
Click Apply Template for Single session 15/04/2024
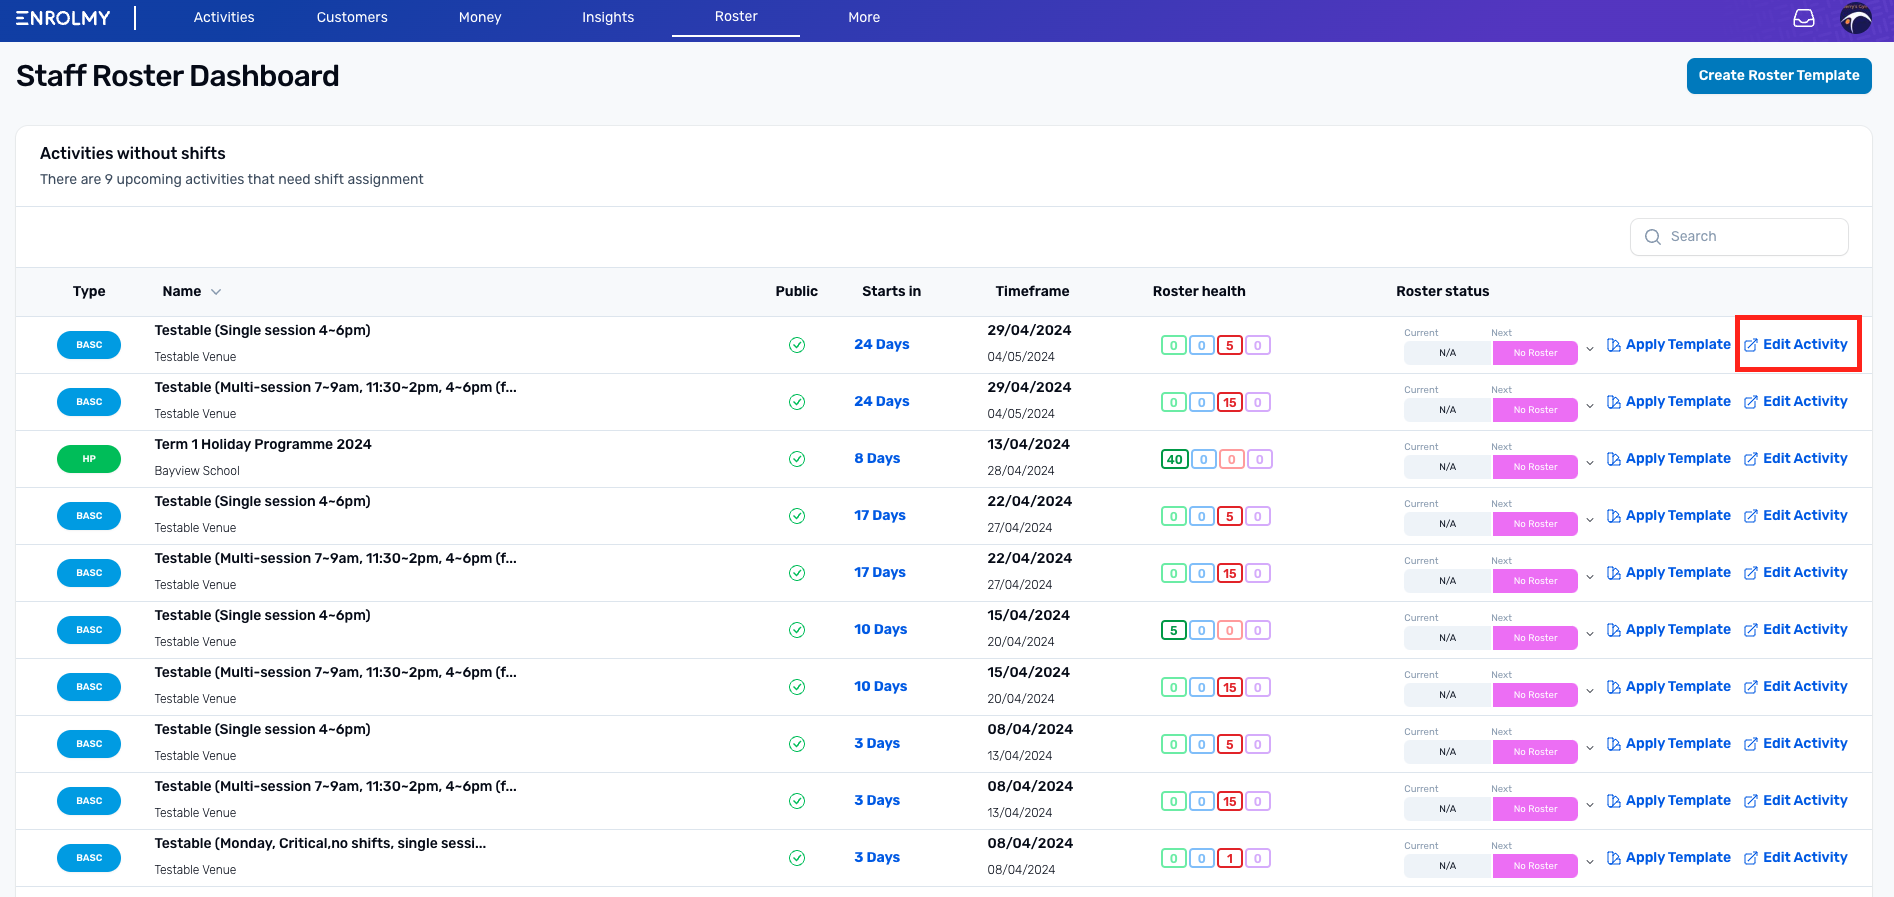(x=1668, y=630)
